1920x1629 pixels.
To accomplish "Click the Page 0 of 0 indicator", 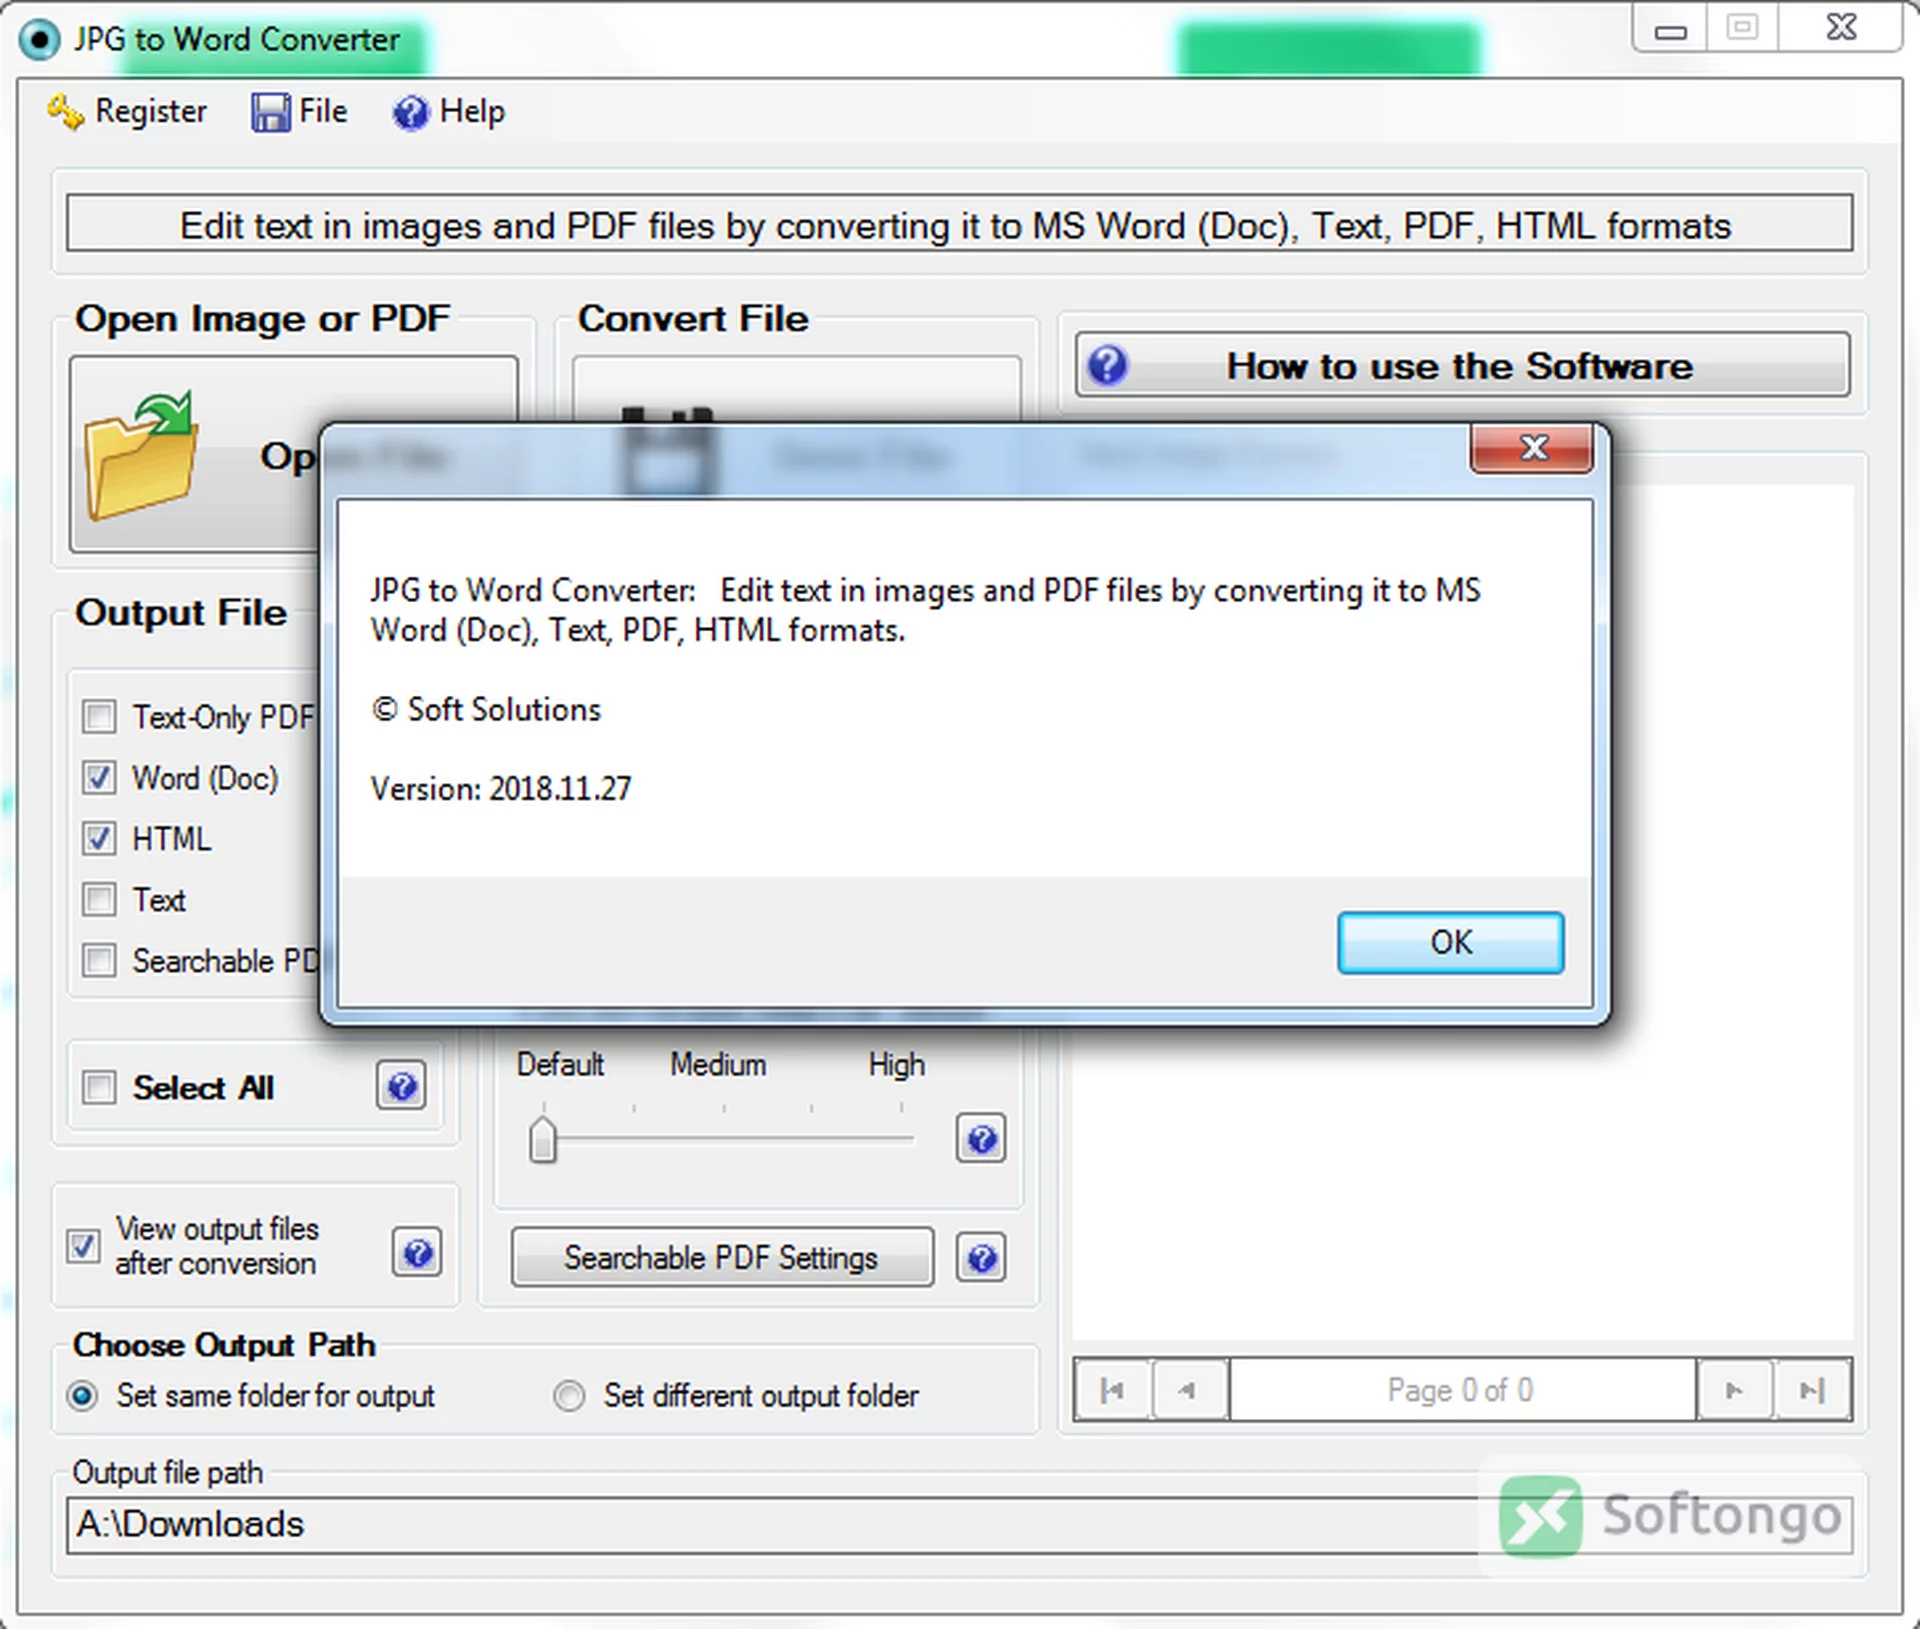I will point(1462,1390).
